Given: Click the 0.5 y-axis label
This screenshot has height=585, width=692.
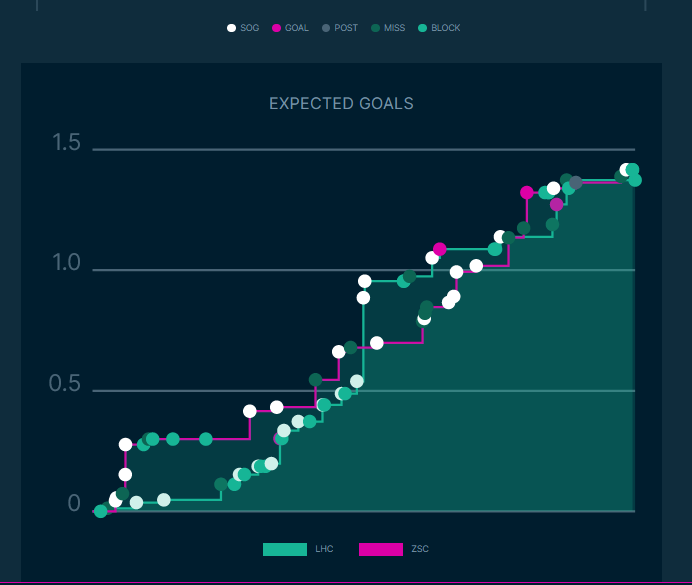Looking at the screenshot, I should [67, 384].
